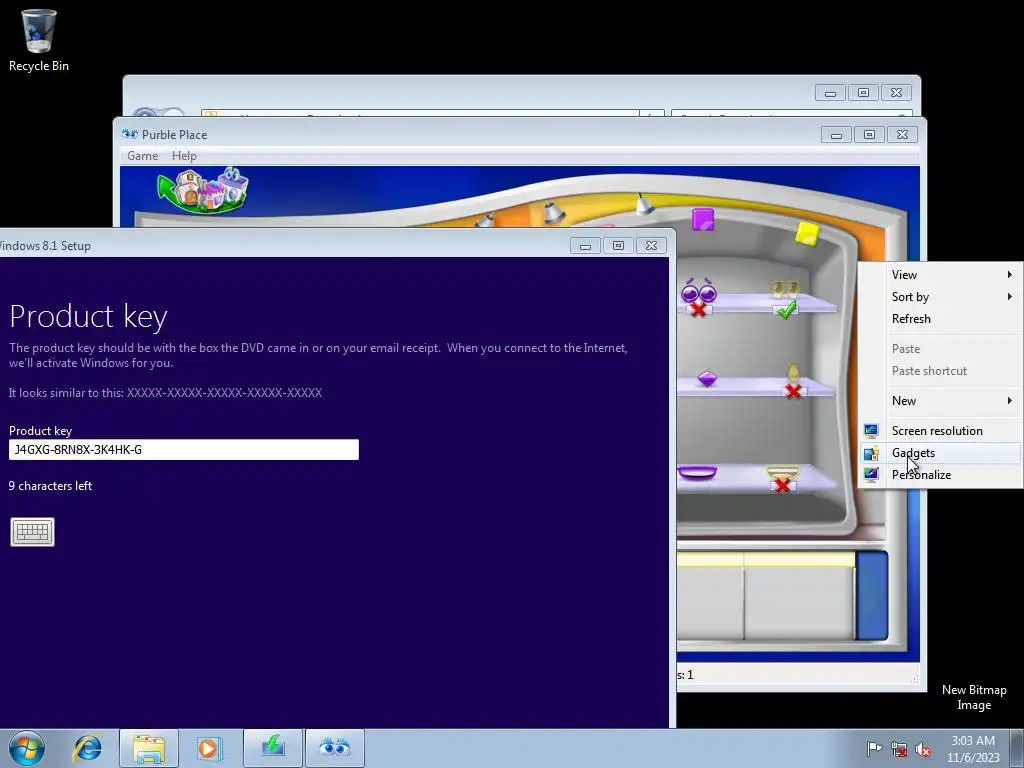1024x768 pixels.
Task: Click the Personalize icon in context menu
Action: 871,475
